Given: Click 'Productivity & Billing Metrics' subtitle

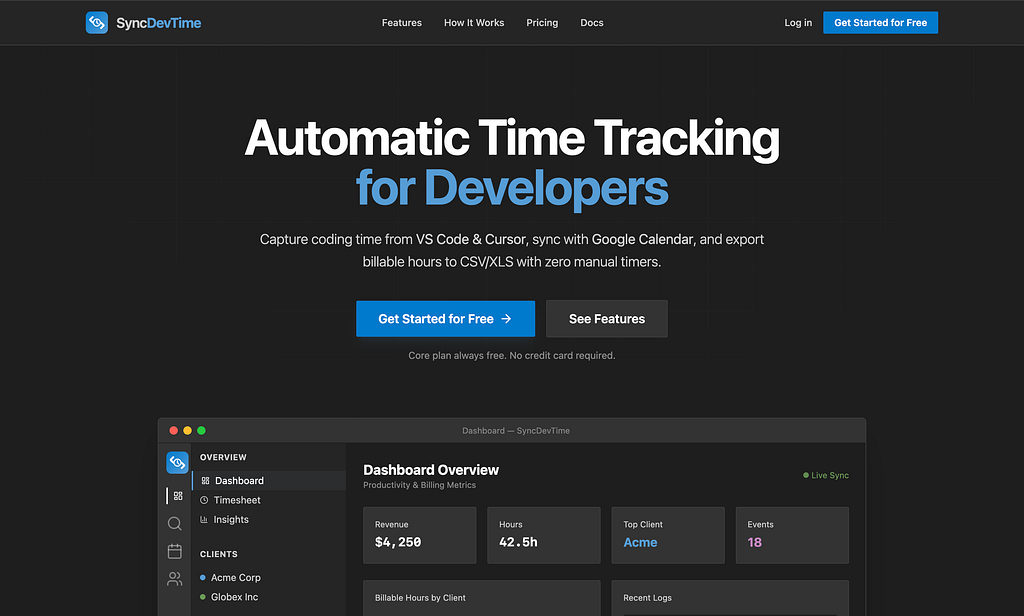Looking at the screenshot, I should click(x=419, y=485).
